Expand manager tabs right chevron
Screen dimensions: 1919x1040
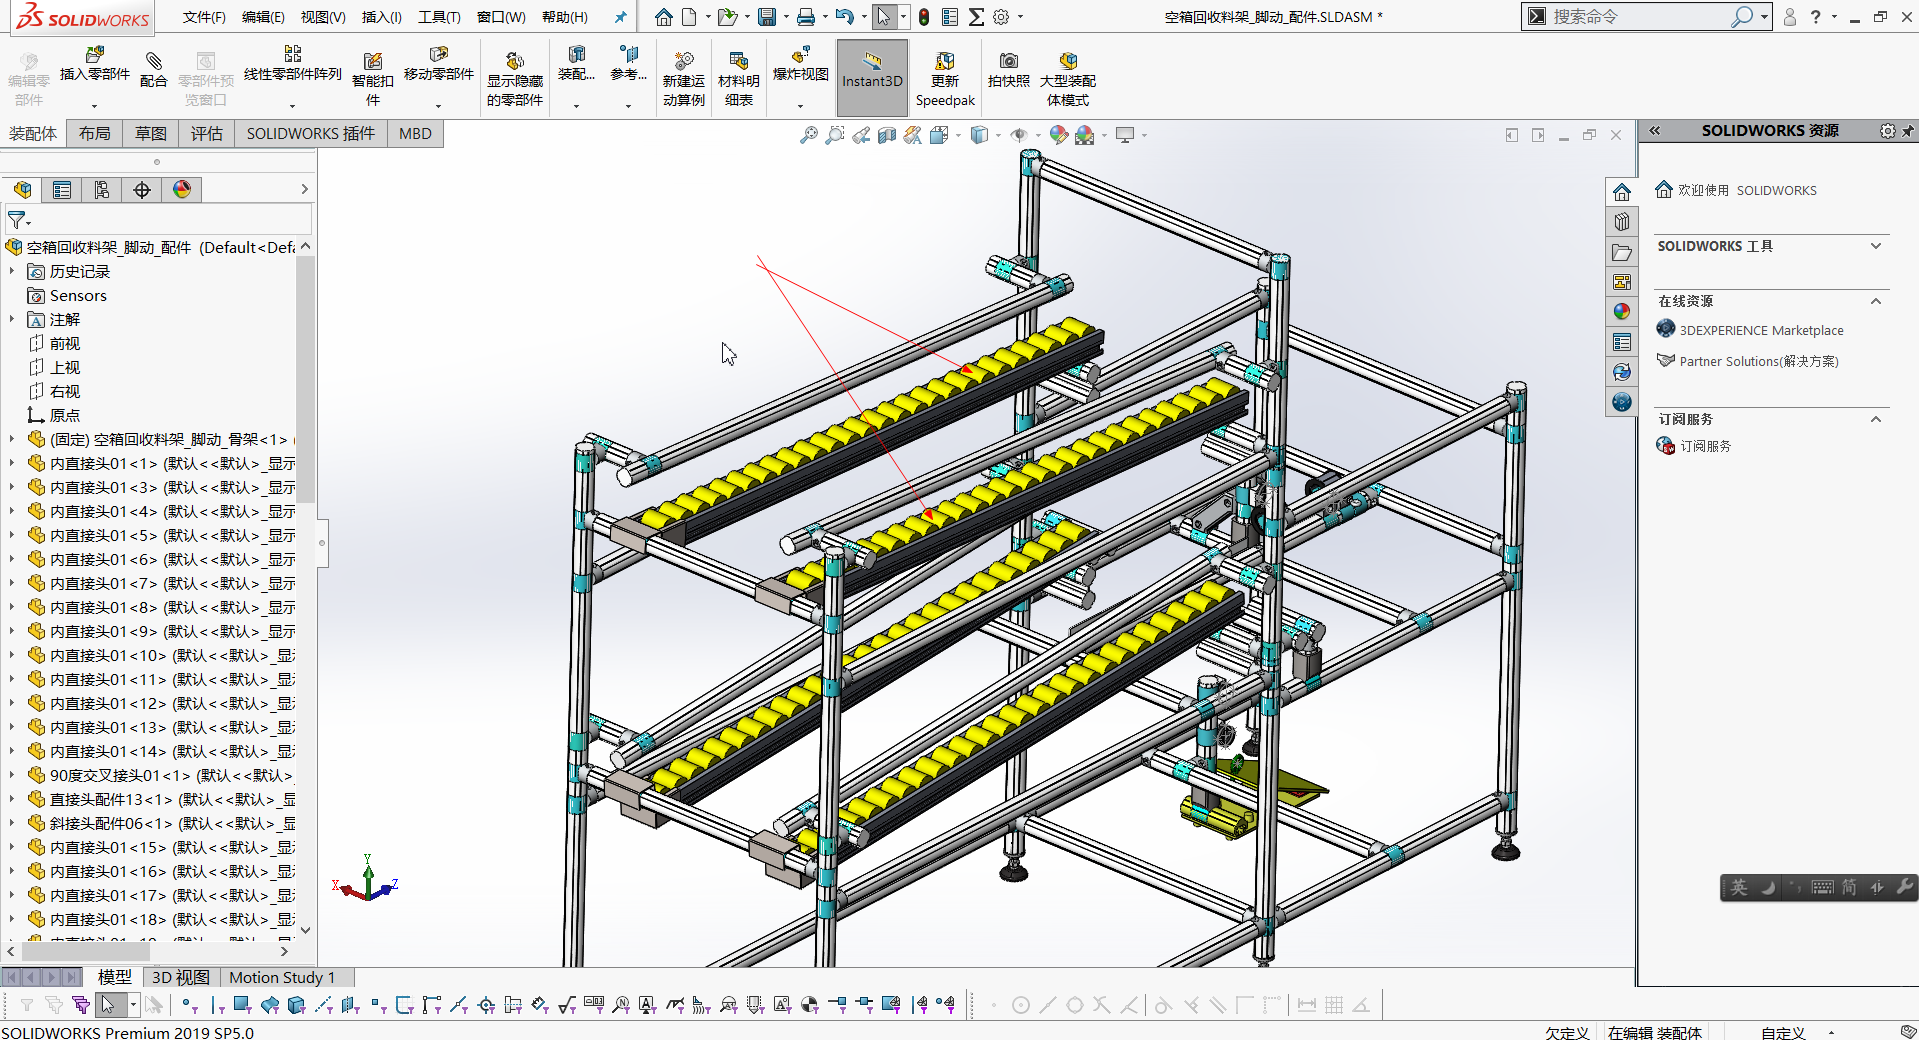[304, 189]
